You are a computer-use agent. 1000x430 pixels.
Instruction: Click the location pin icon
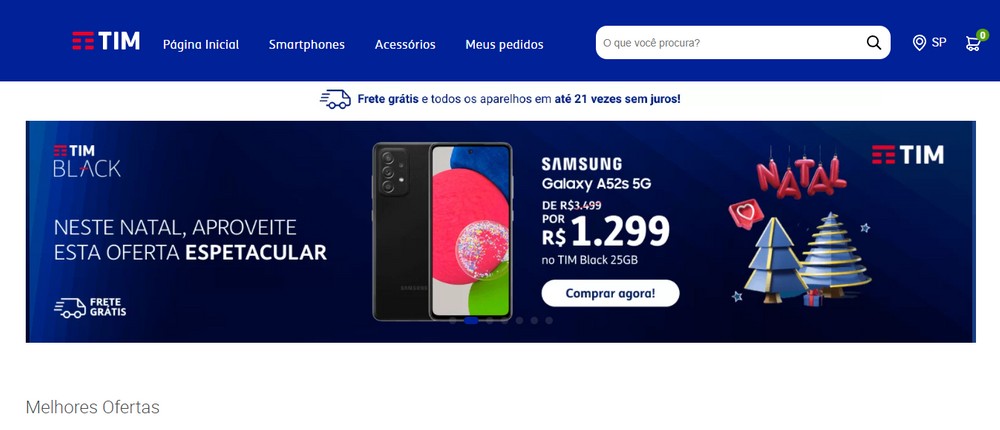(x=919, y=43)
